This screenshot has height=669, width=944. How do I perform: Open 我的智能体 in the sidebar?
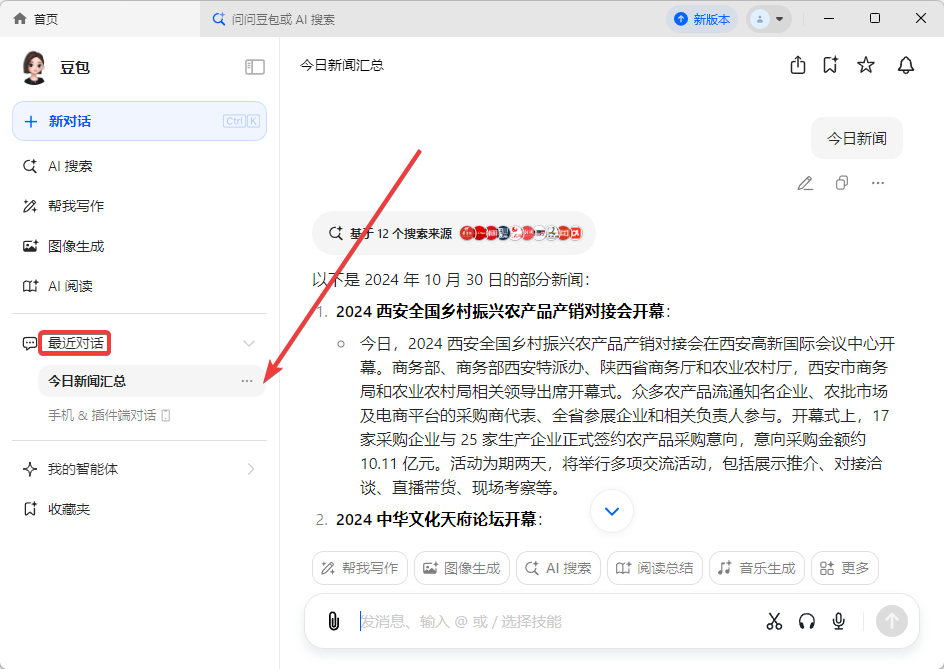(x=82, y=469)
